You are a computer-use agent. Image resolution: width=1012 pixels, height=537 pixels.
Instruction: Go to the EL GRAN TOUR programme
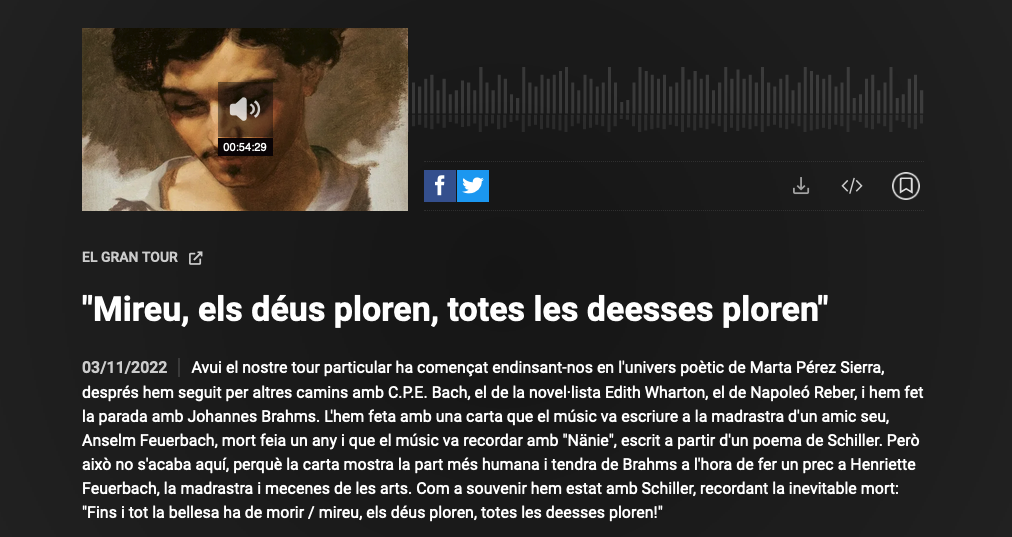(130, 258)
